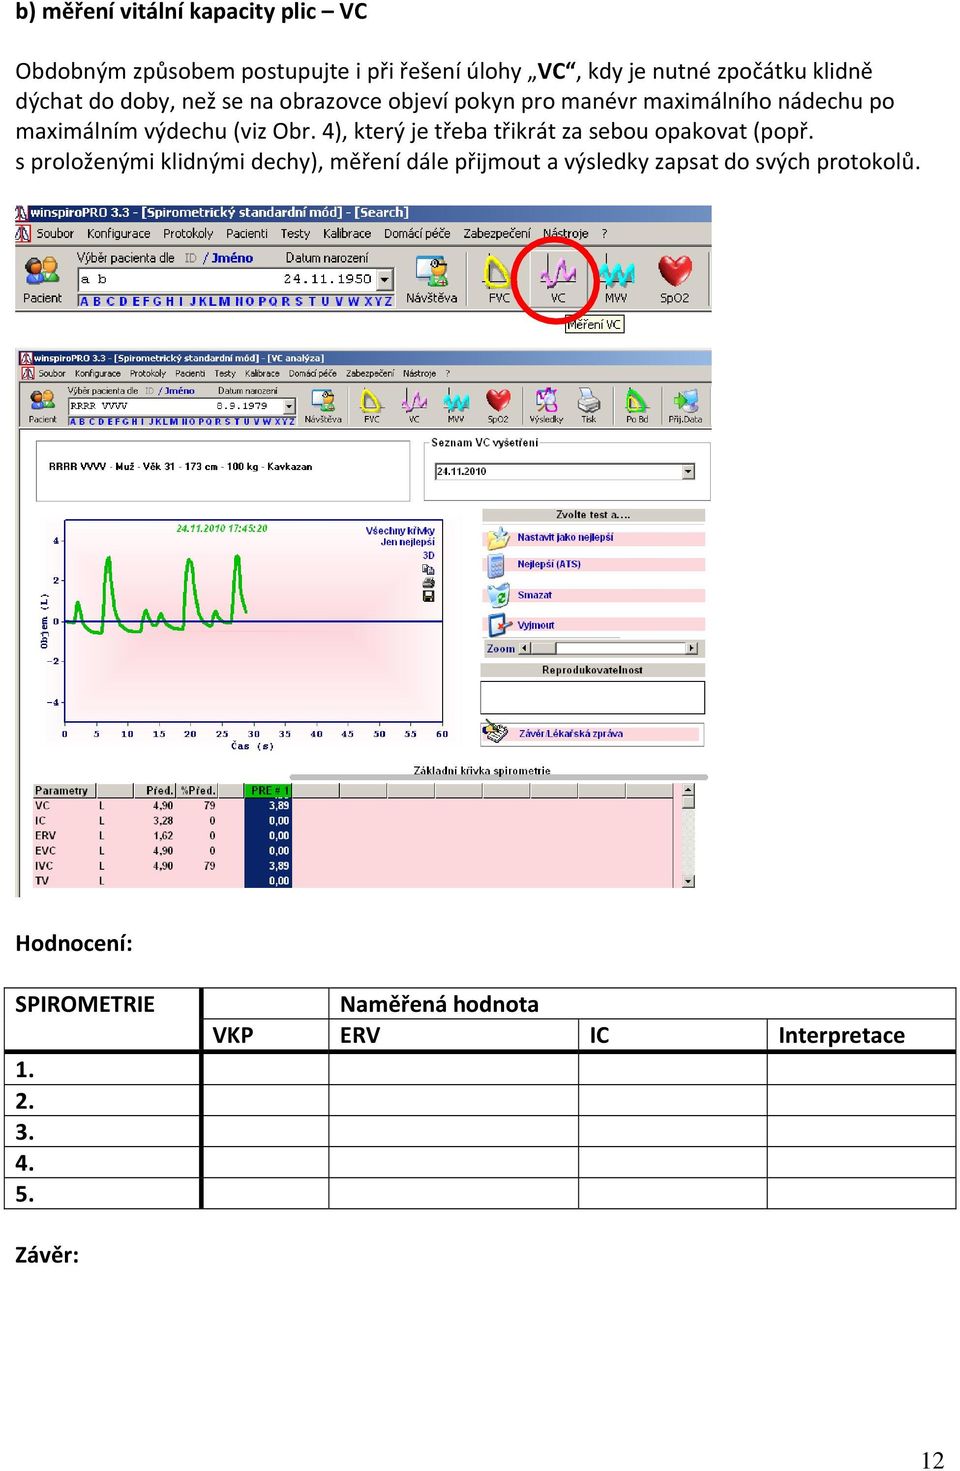Expand the patient name dropdown in the Search window
Image resolution: width=960 pixels, height=1471 pixels.
click(x=385, y=280)
